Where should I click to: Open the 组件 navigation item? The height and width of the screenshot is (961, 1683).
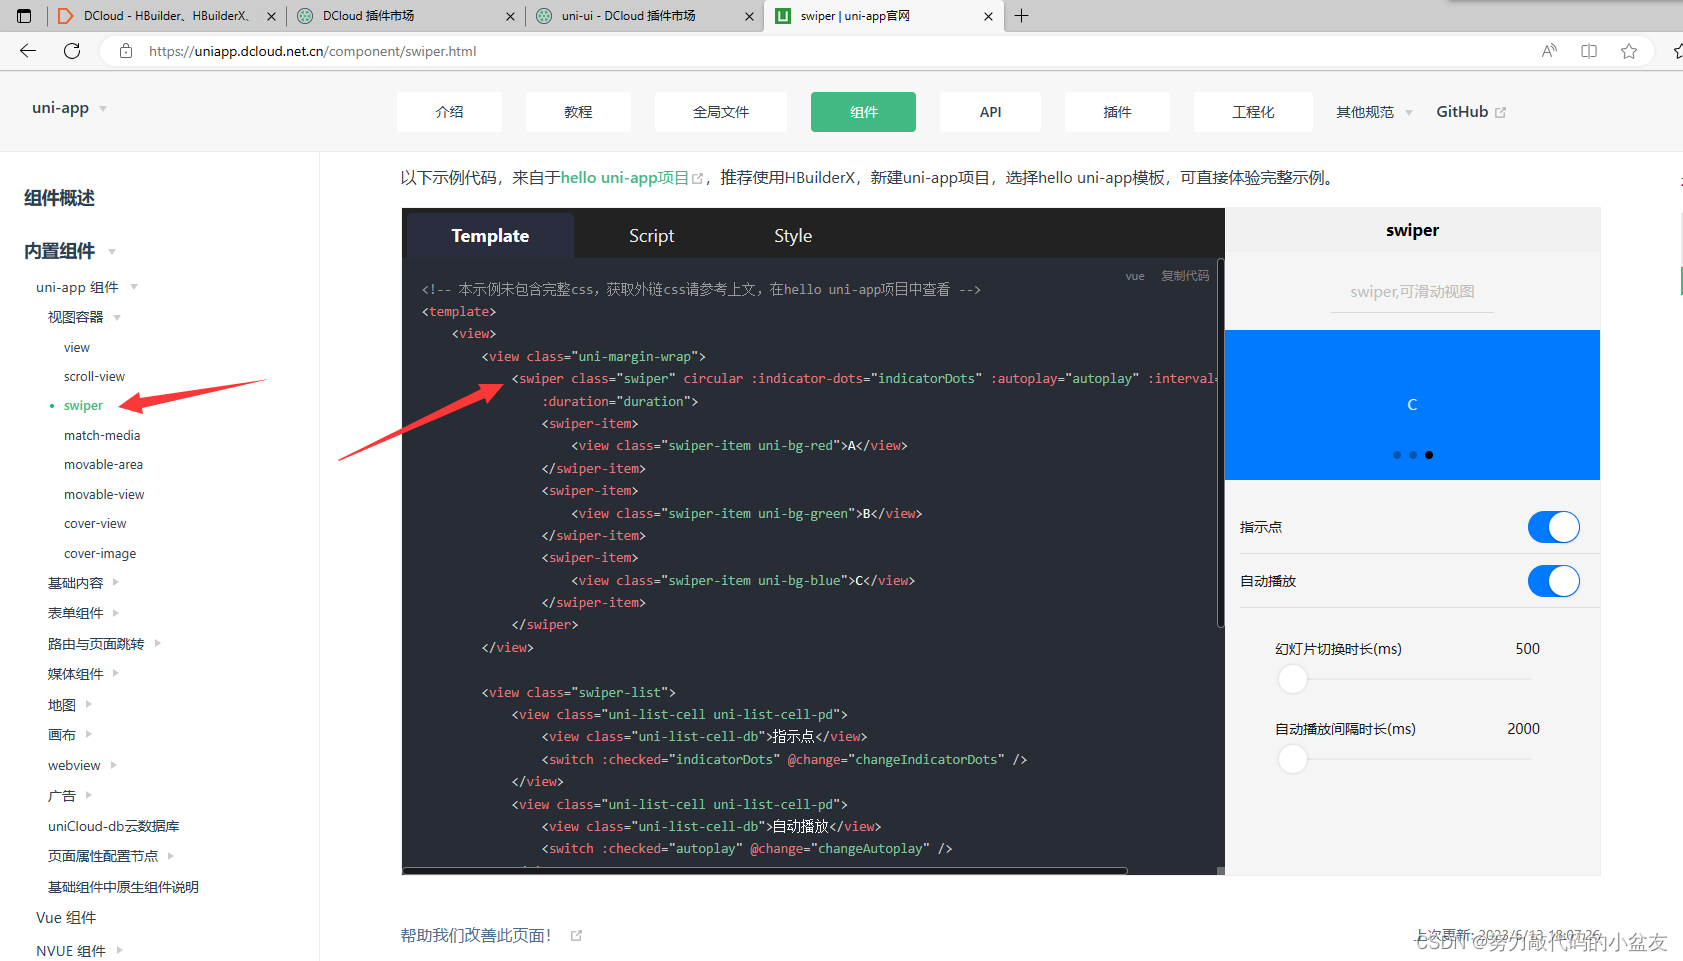[863, 112]
